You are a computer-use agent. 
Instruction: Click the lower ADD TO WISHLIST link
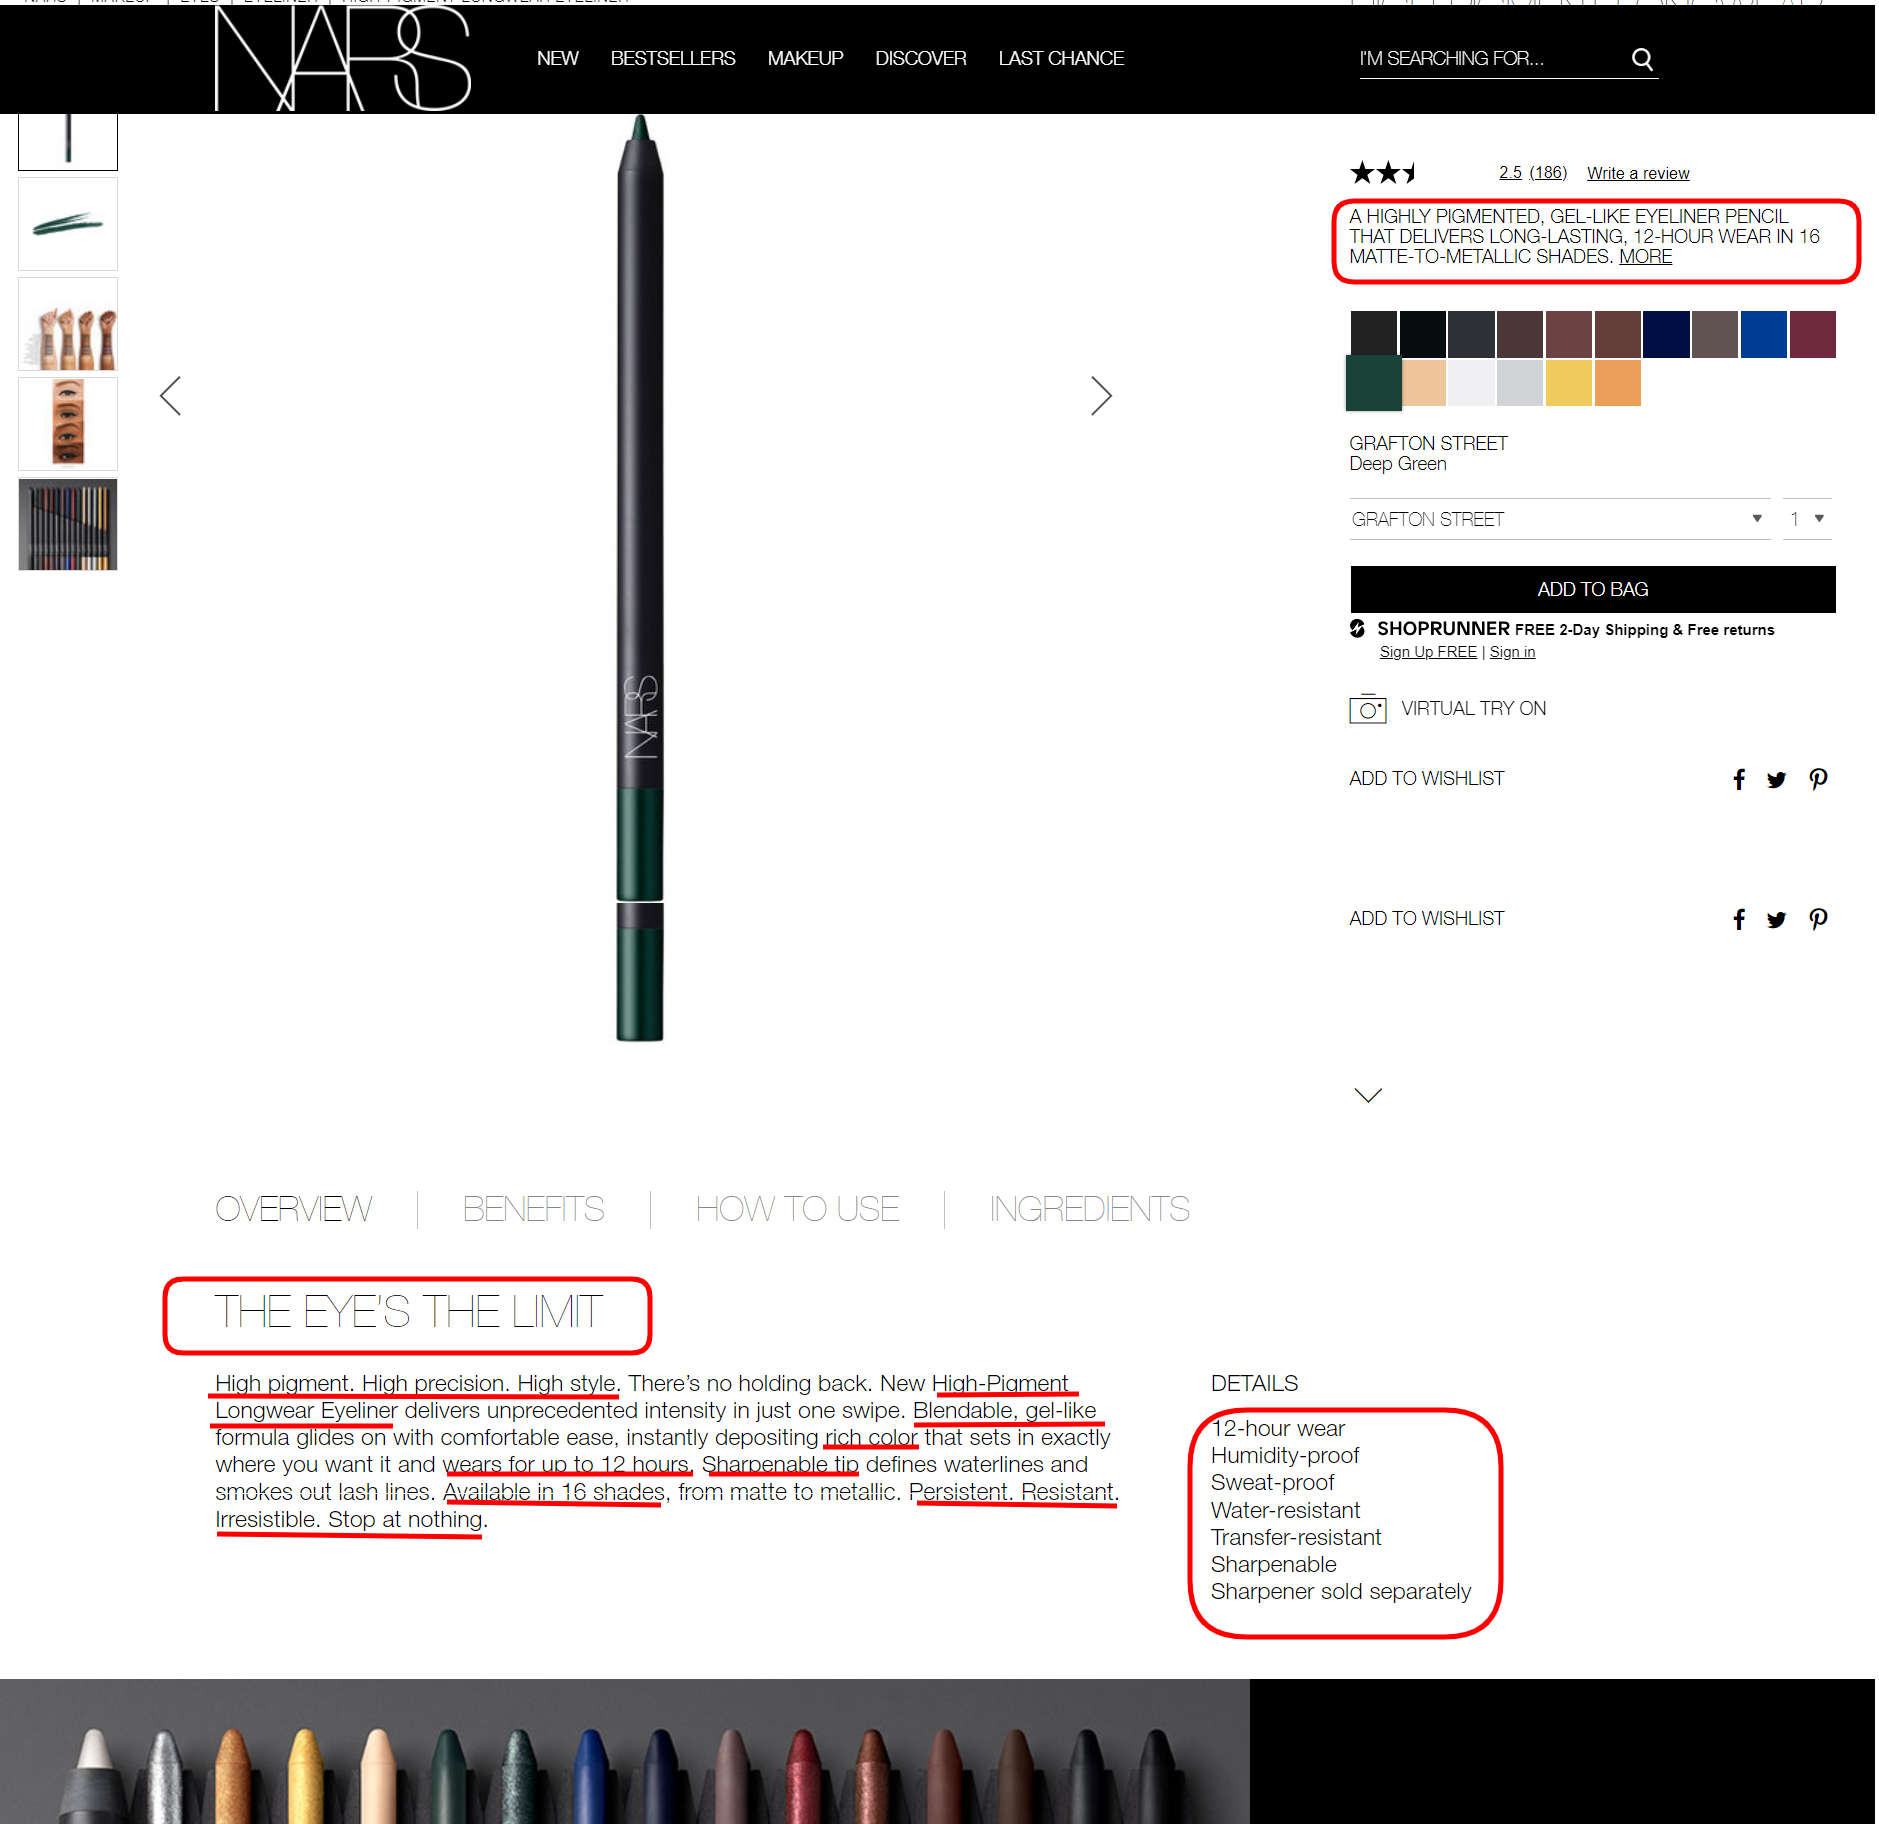1426,919
